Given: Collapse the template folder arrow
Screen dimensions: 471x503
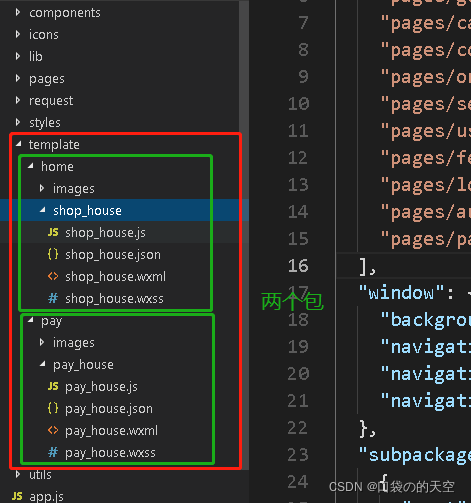Looking at the screenshot, I should click(x=19, y=144).
